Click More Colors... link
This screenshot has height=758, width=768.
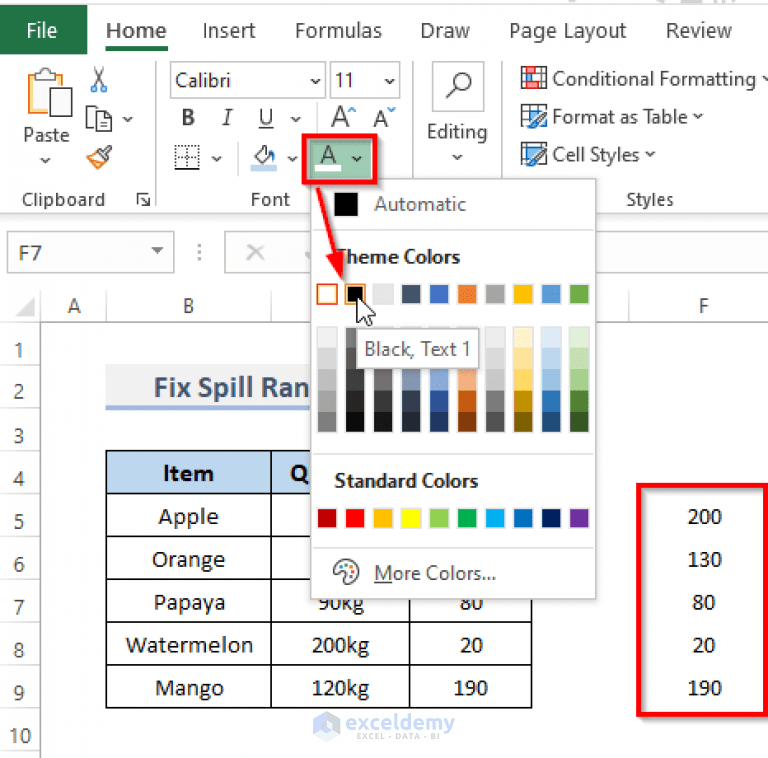click(x=435, y=573)
